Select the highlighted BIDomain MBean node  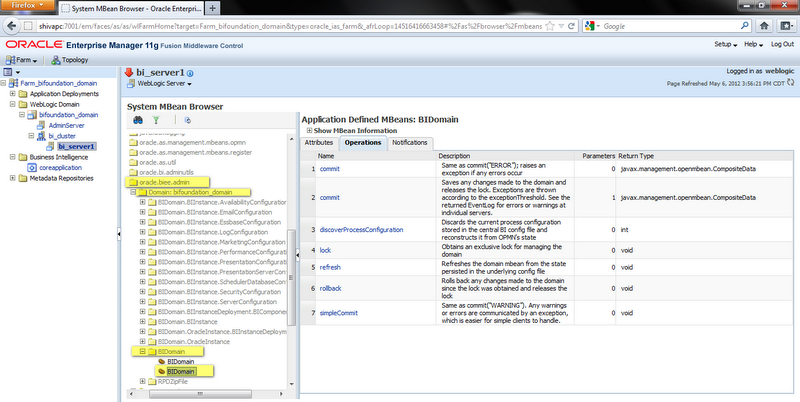pyautogui.click(x=179, y=371)
